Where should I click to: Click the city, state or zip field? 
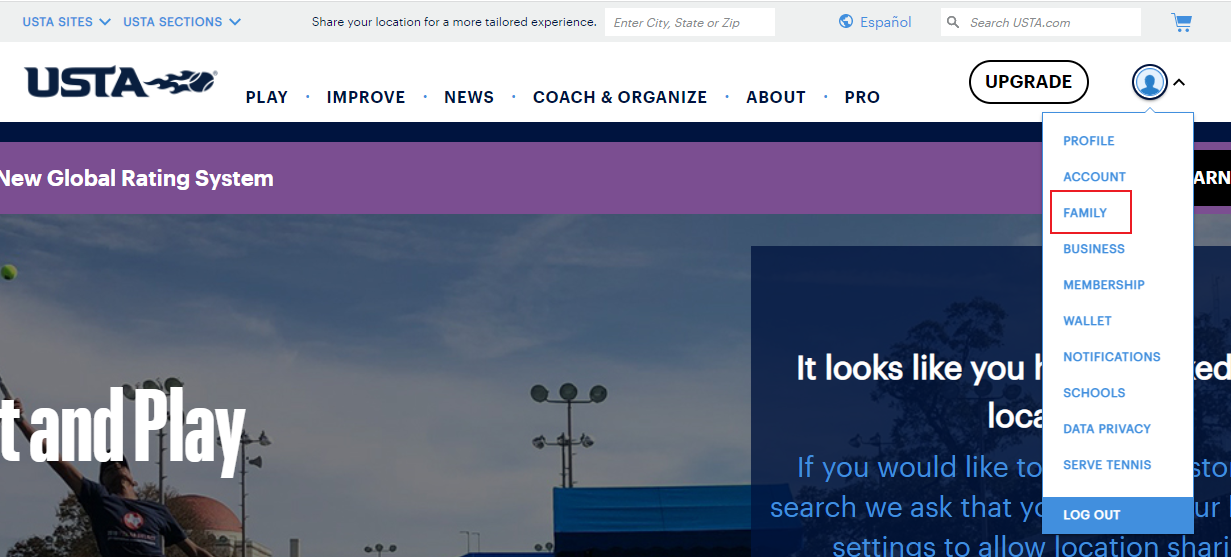coord(690,22)
